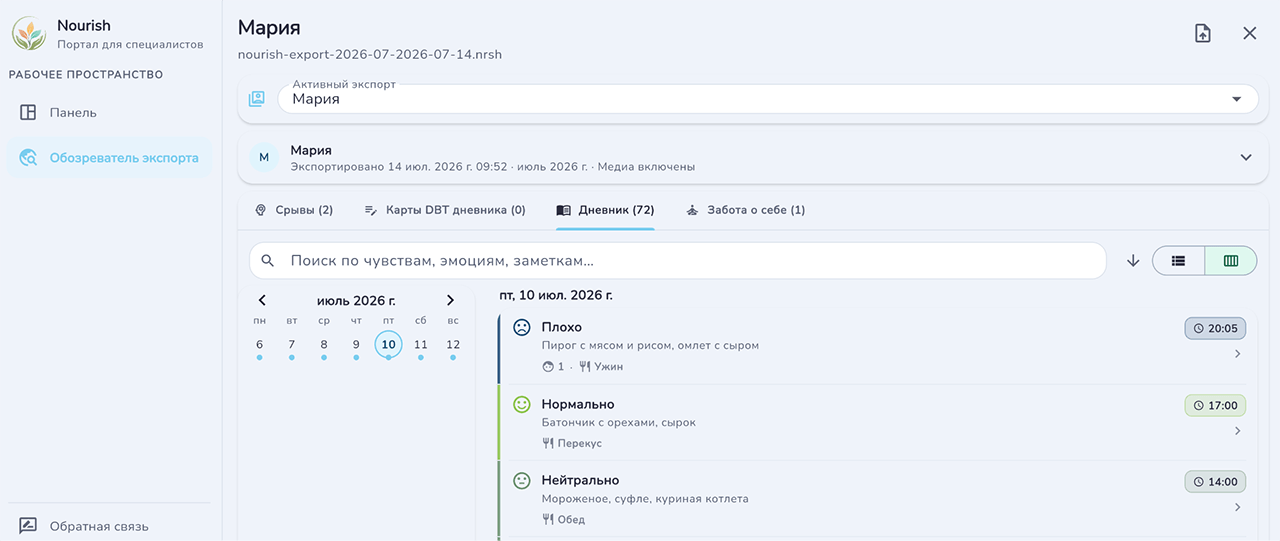Click filename nourish-export-2026-07-2026-07-14.nrsh
1280x541 pixels.
(x=370, y=55)
